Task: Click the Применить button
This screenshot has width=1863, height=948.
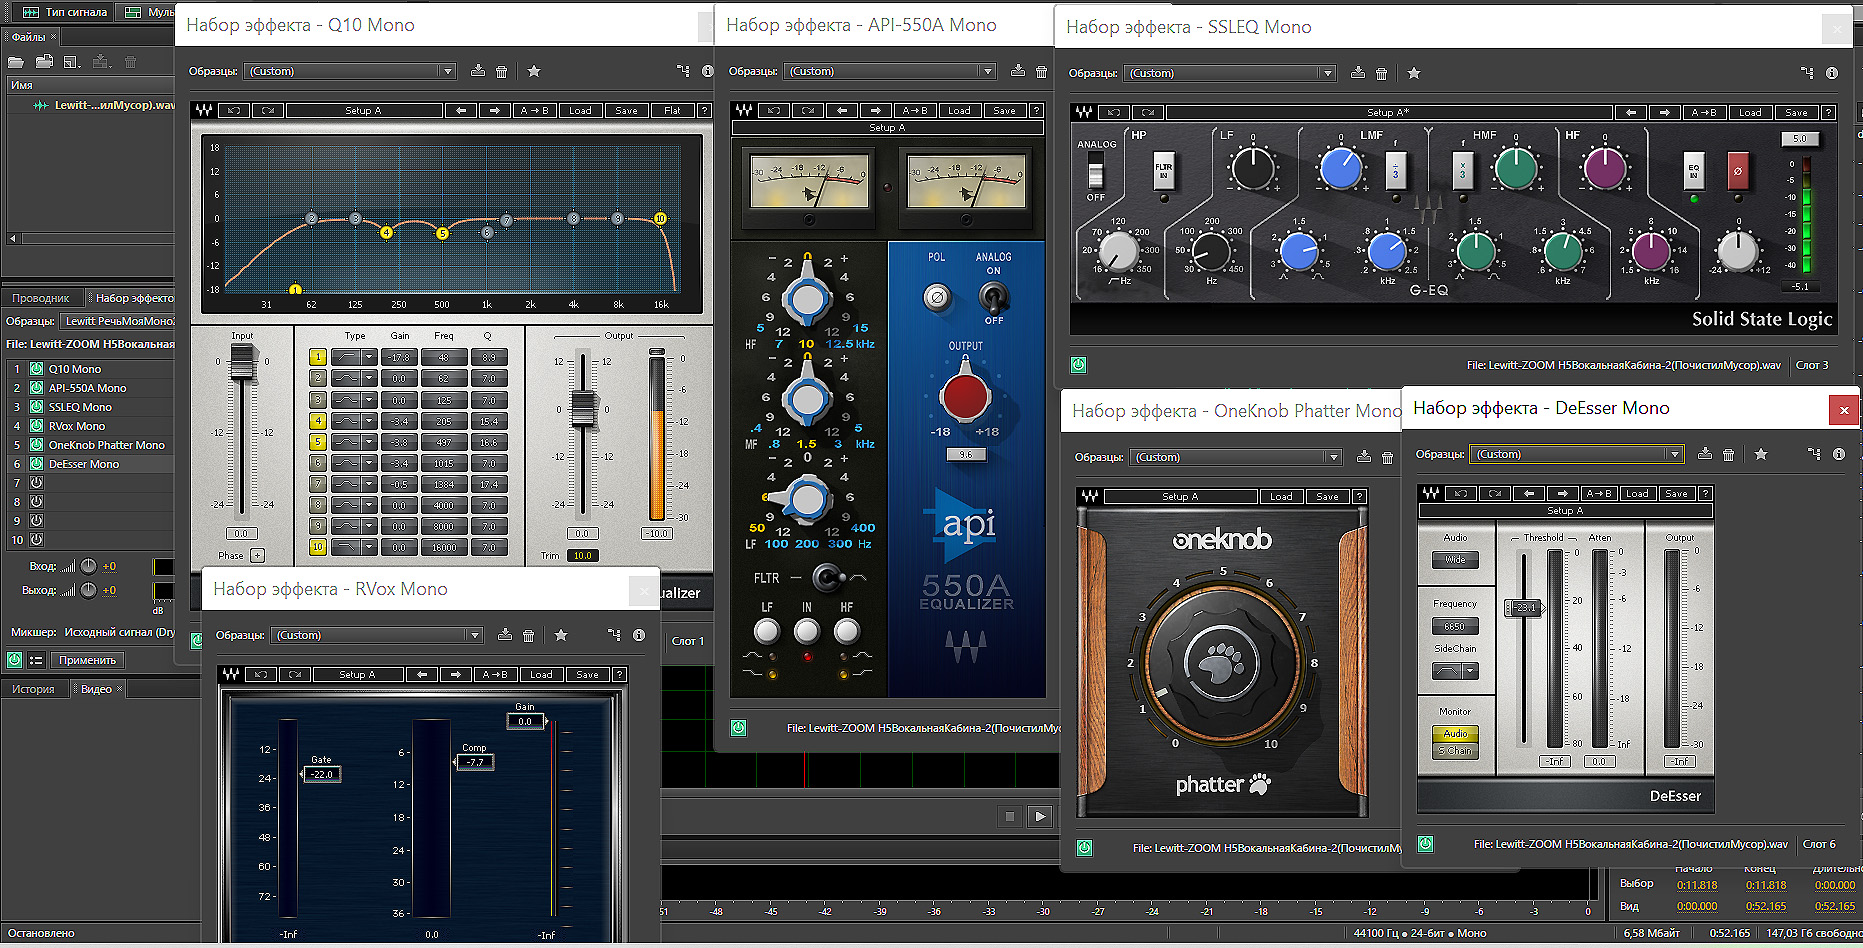Action: tap(87, 660)
